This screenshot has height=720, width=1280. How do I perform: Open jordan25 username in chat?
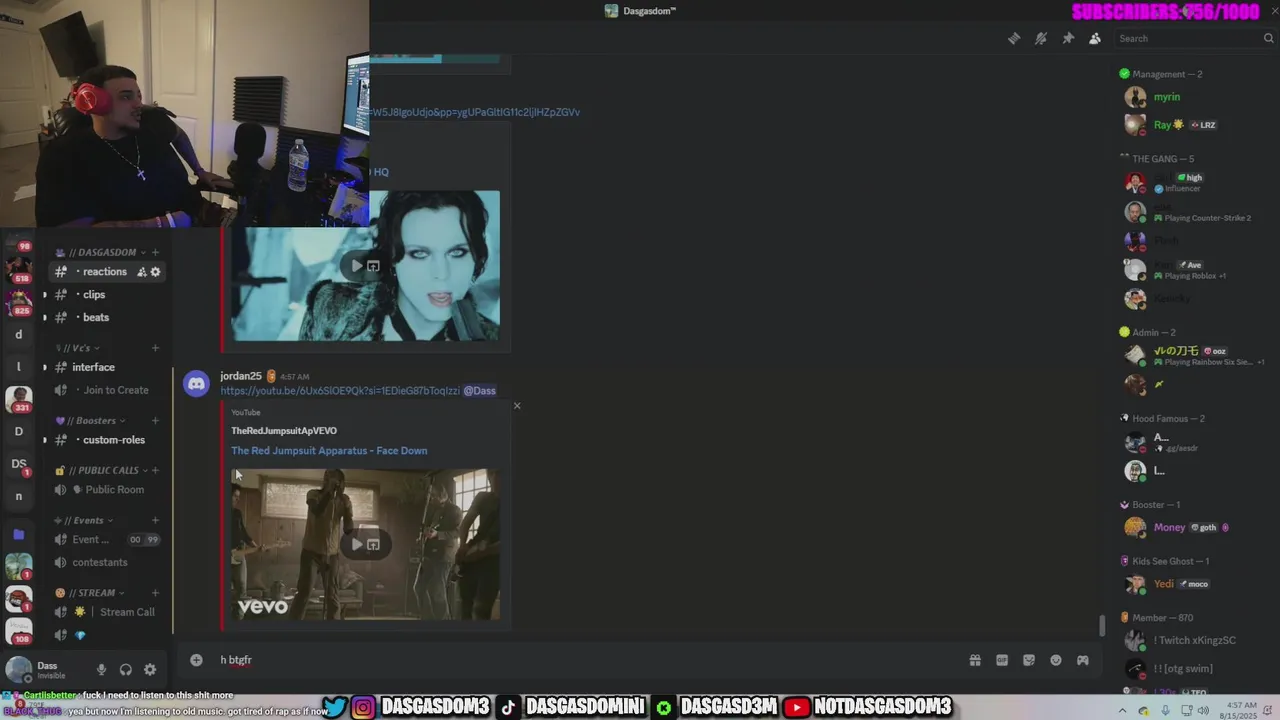[241, 376]
